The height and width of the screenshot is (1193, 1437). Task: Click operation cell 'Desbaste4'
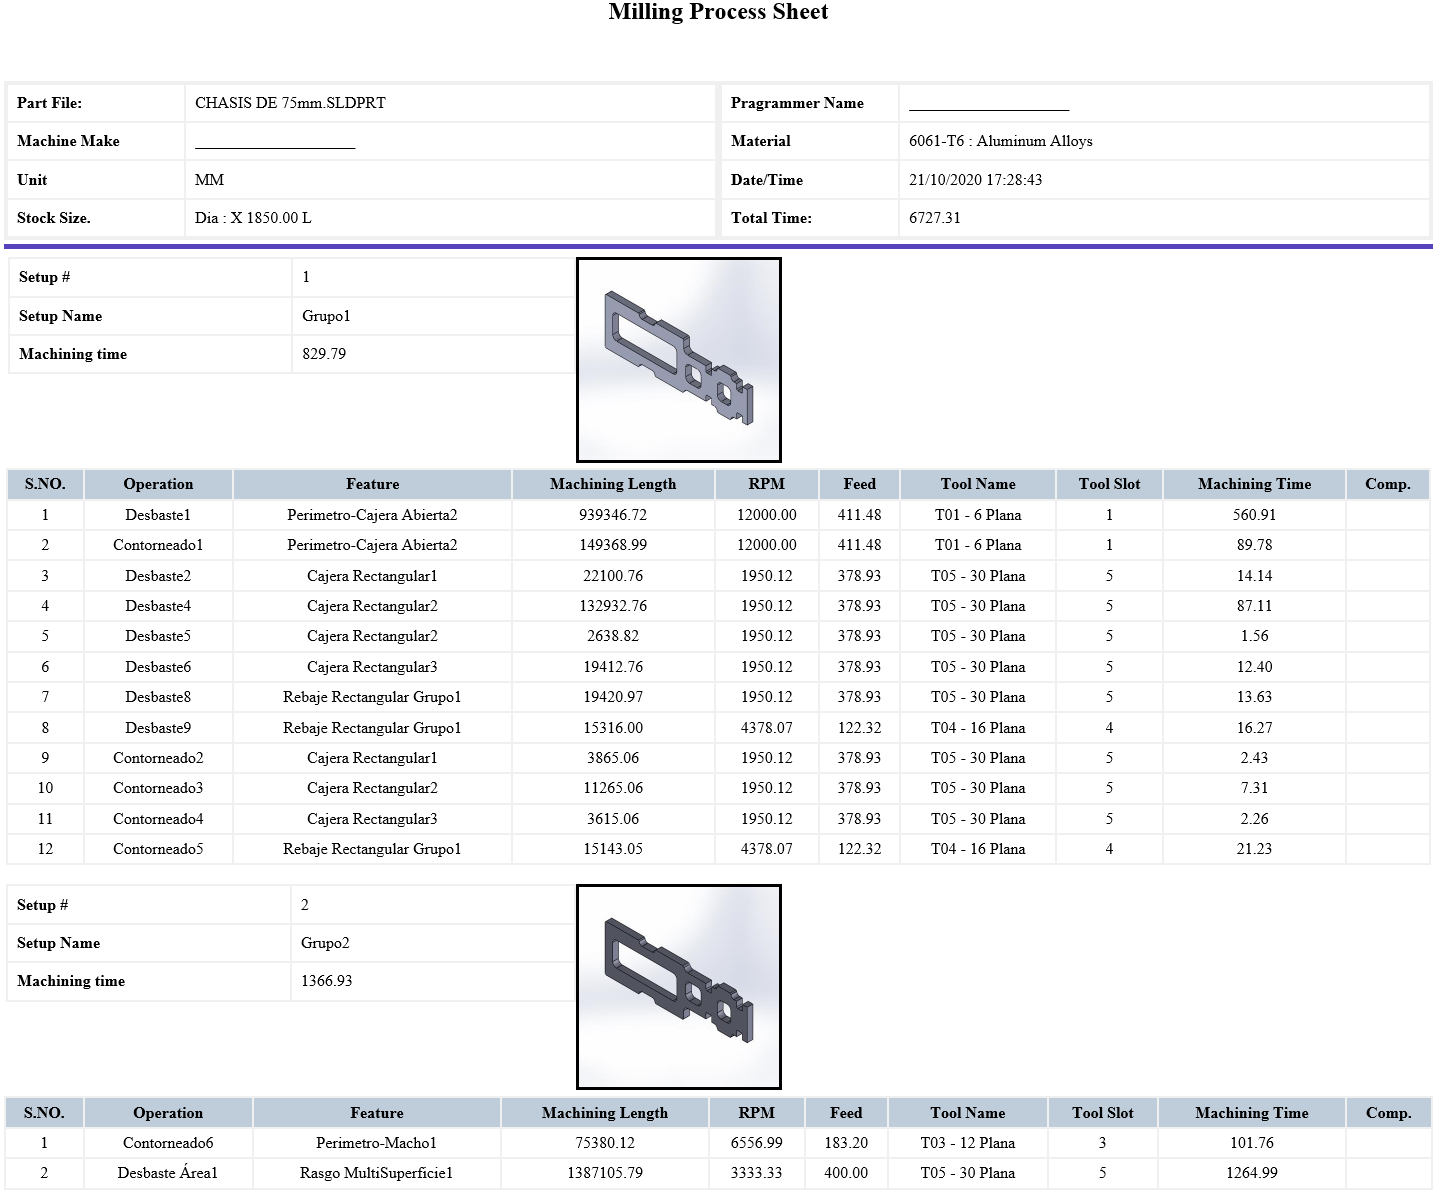pos(158,606)
